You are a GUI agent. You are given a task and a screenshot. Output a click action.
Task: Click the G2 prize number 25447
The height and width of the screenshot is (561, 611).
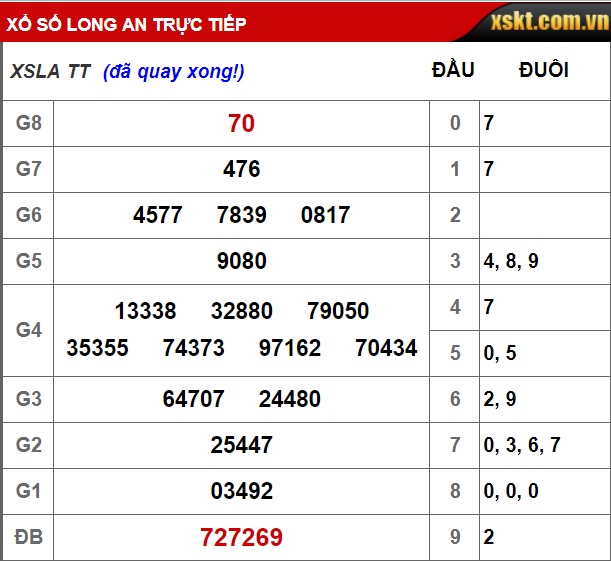(x=241, y=445)
